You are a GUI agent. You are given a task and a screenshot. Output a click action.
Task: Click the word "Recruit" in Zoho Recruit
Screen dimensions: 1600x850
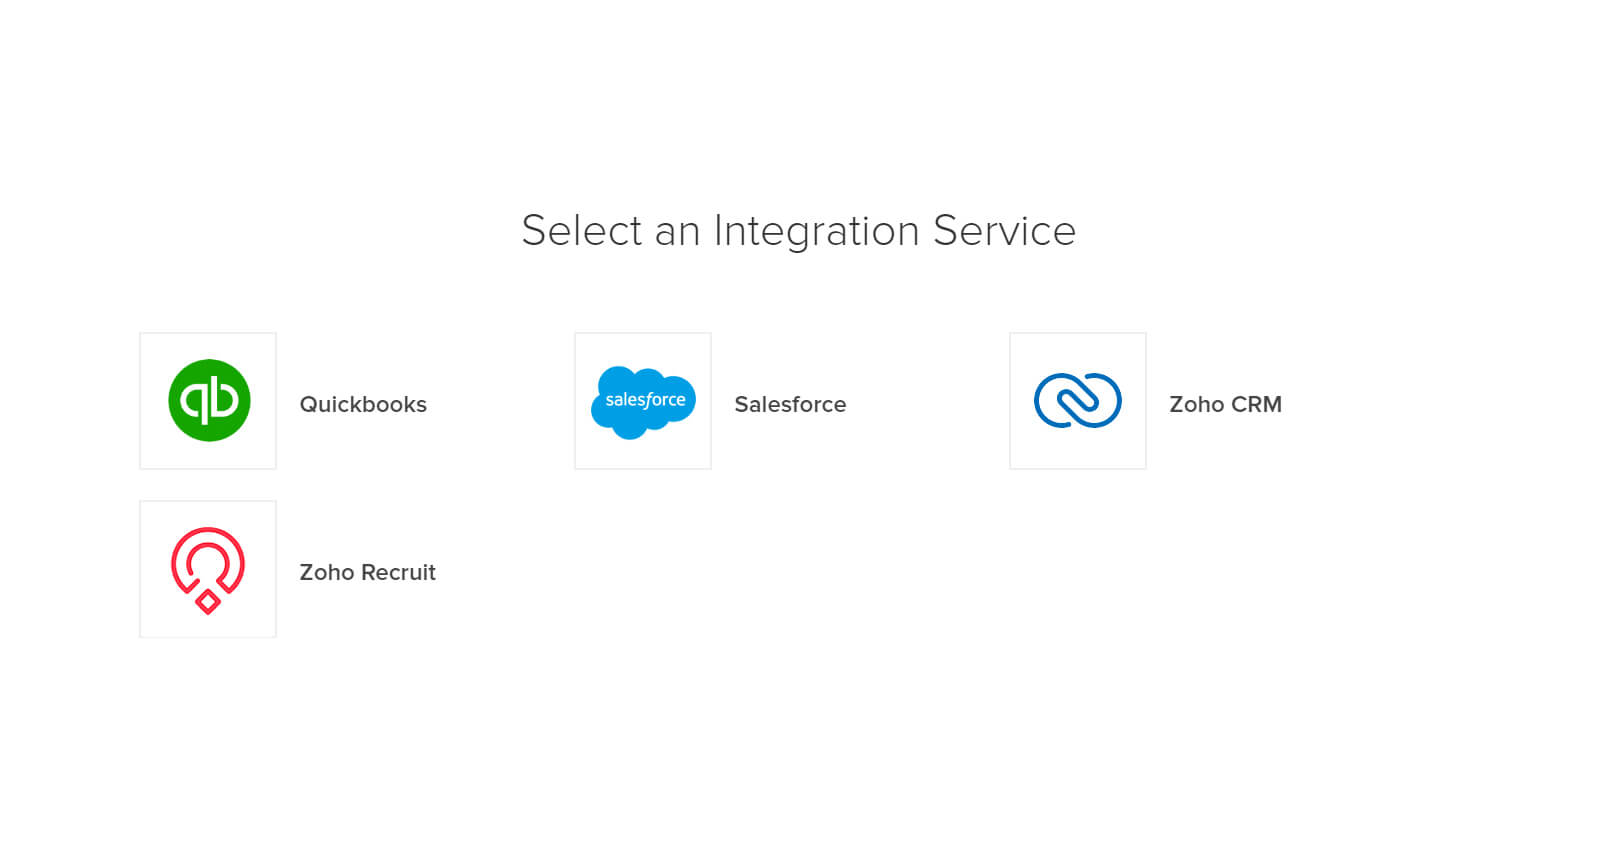click(x=398, y=572)
